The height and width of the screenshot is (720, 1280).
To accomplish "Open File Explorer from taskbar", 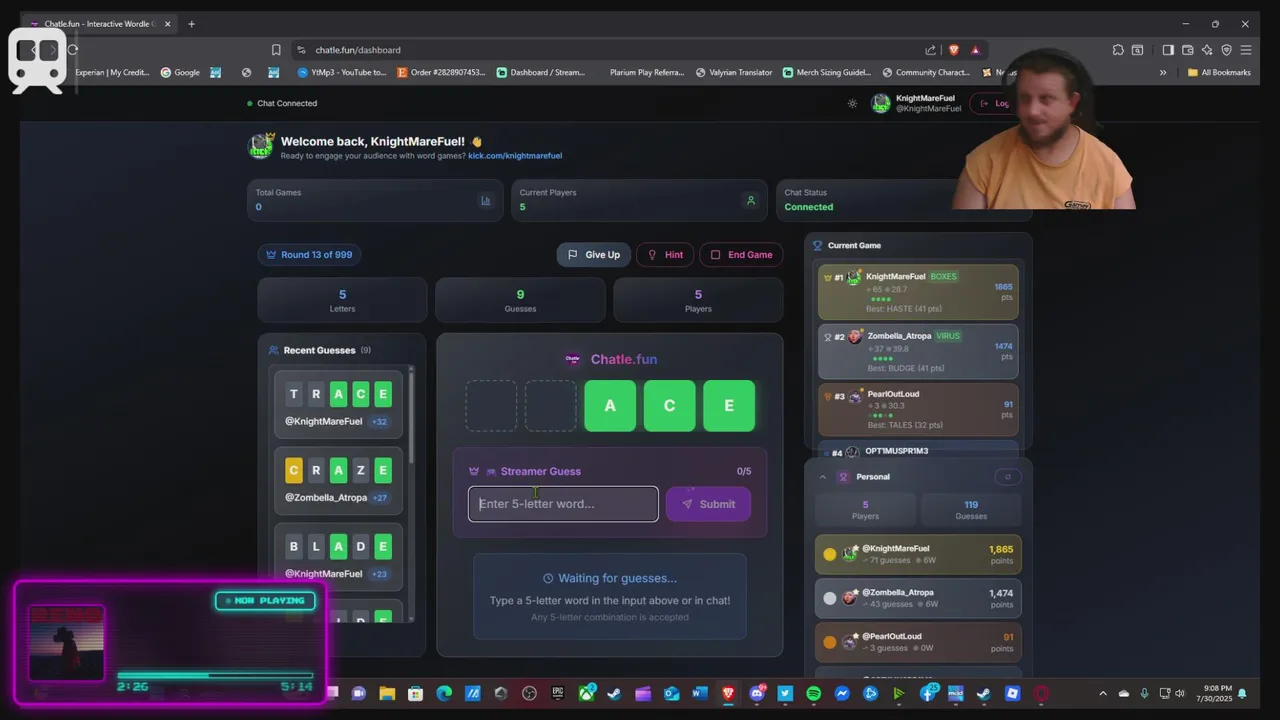I will (x=387, y=693).
